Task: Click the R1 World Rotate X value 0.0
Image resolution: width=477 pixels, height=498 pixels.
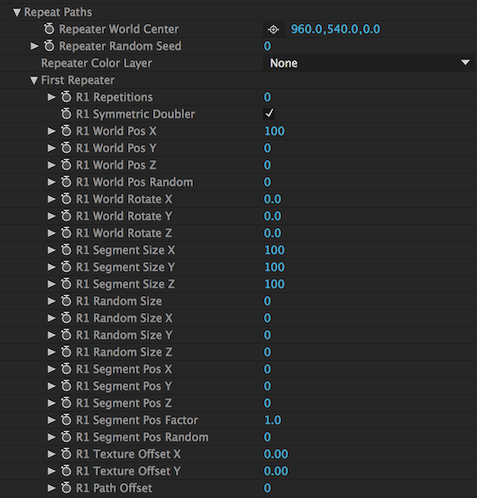Action: (x=272, y=199)
